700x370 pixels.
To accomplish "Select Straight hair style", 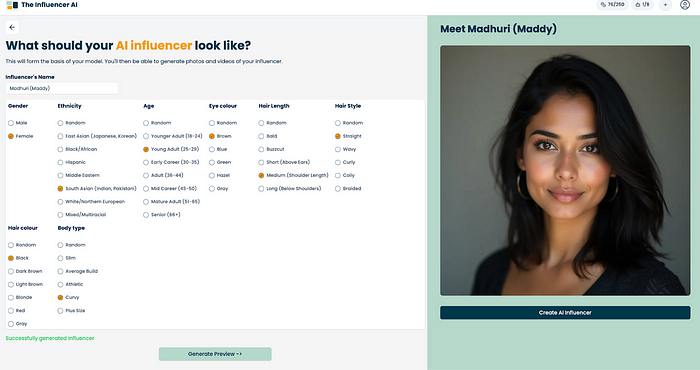I will (349, 136).
